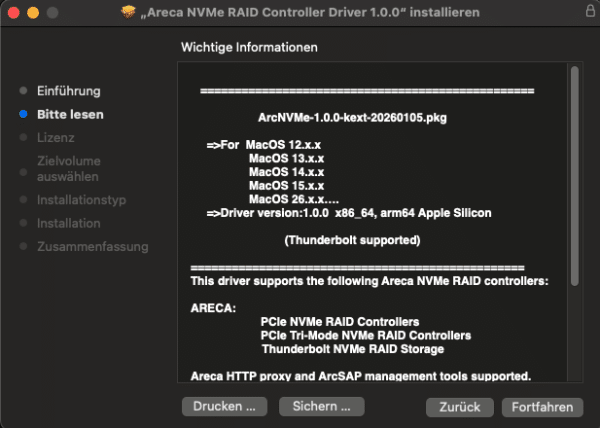The height and width of the screenshot is (428, 600).
Task: Click the PCIe NVMe RAID Controllers line
Action: click(340, 322)
